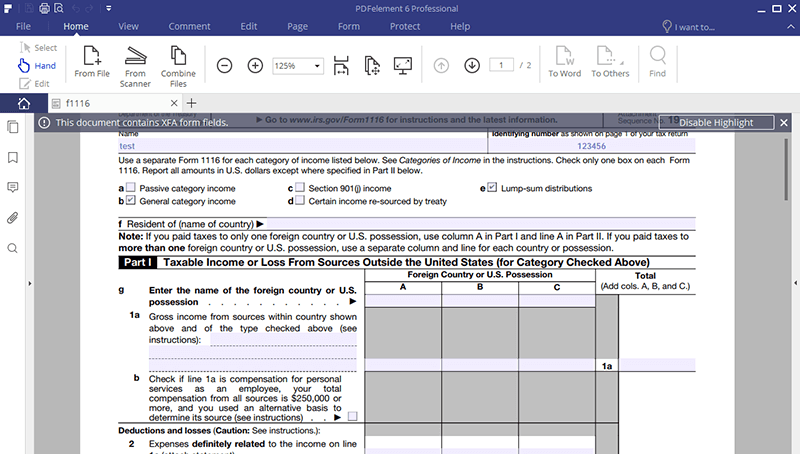
Task: Expand the left panel arrow
Action: point(30,283)
